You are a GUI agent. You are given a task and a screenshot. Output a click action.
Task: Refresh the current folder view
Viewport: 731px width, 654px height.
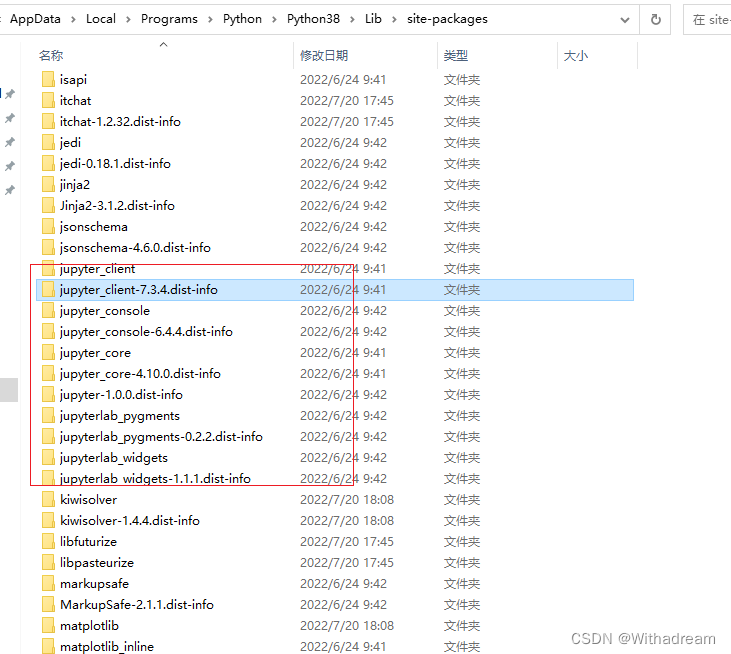point(655,20)
